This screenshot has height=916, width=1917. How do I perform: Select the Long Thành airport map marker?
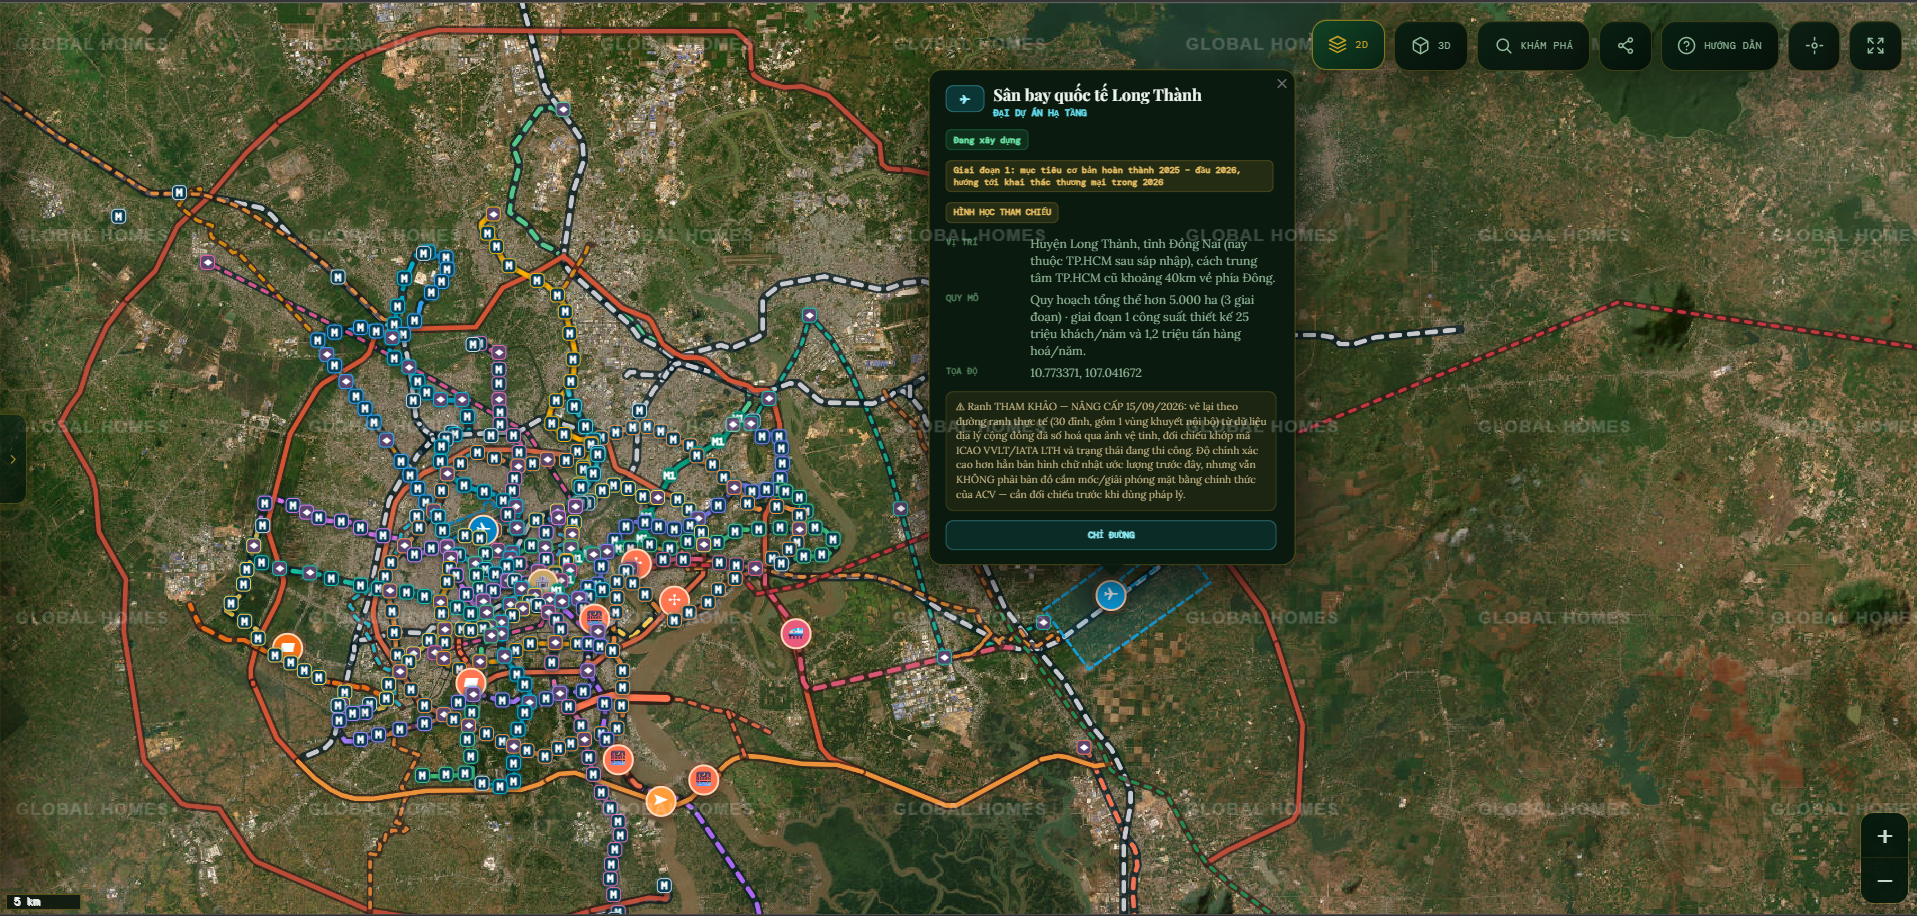coord(1110,595)
